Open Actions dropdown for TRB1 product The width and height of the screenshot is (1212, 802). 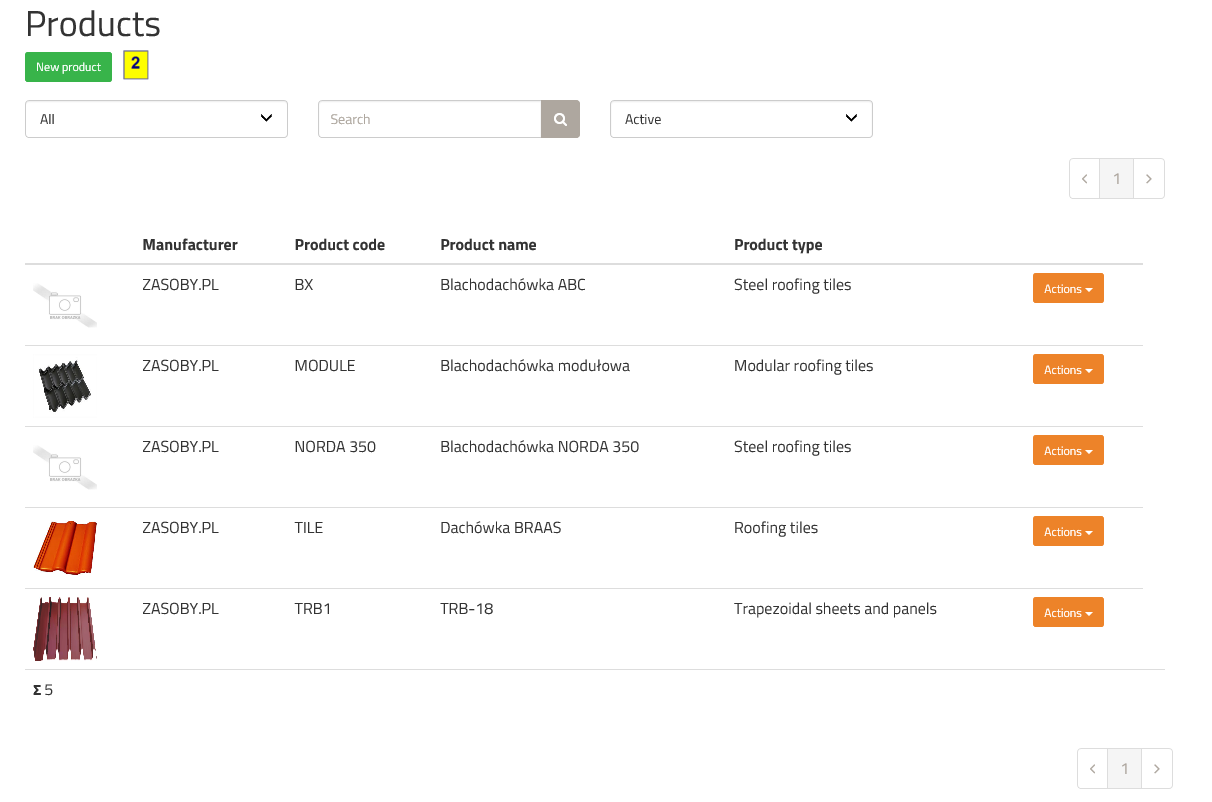click(x=1067, y=612)
